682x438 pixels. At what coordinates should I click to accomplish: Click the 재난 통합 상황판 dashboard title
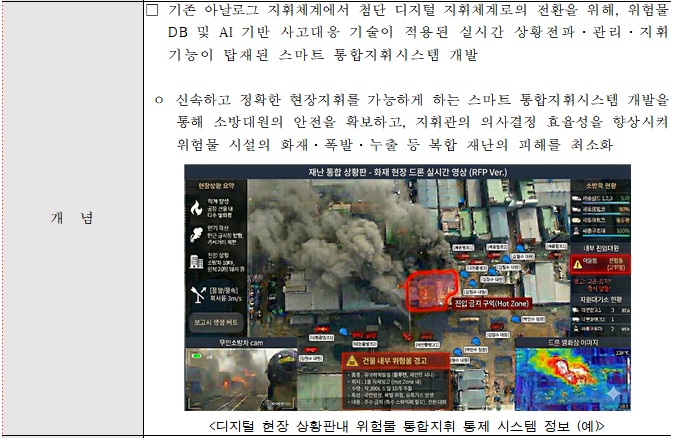[408, 172]
